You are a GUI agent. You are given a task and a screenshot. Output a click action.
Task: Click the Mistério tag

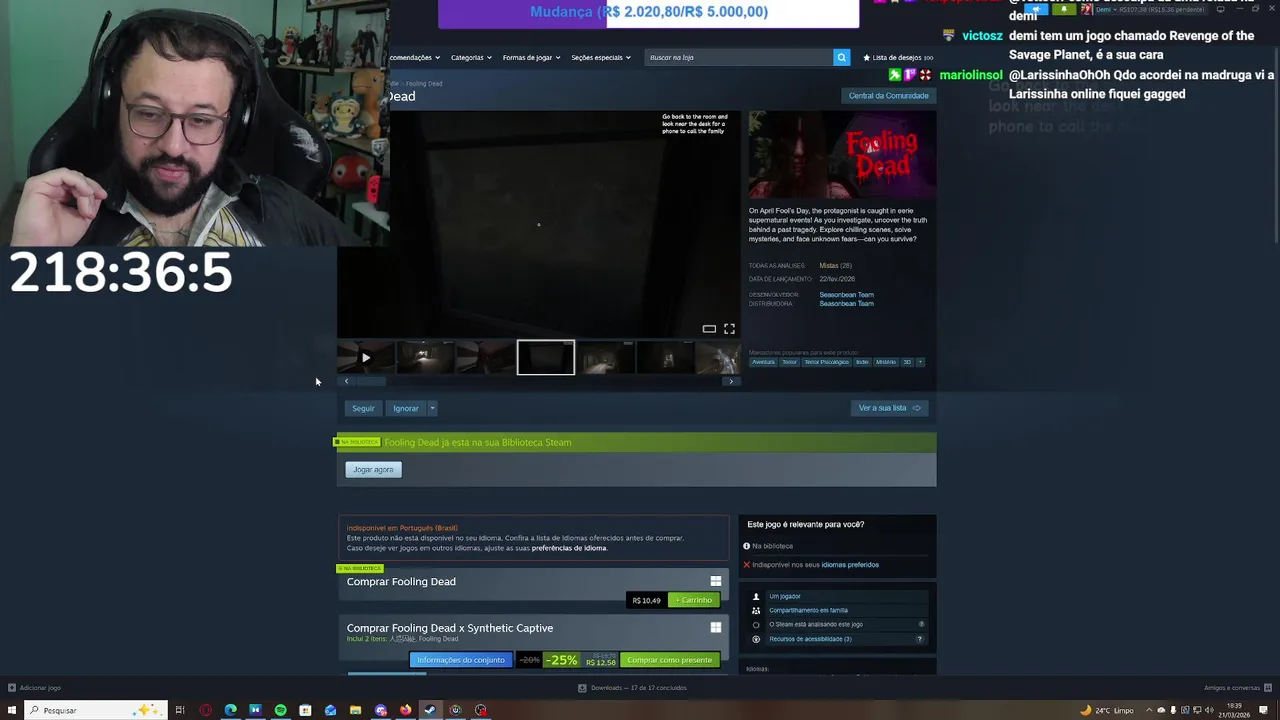[x=886, y=362]
